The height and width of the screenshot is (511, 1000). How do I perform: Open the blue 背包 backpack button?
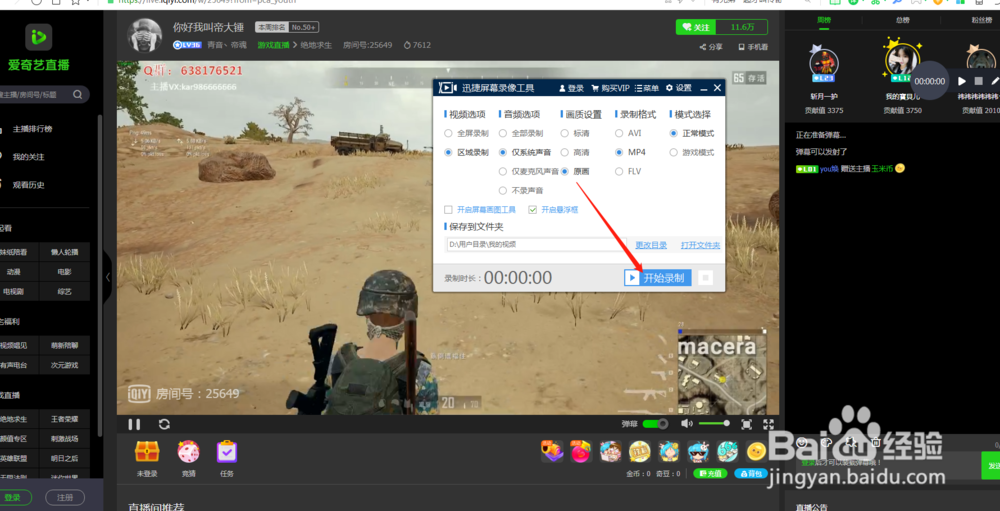[751, 474]
